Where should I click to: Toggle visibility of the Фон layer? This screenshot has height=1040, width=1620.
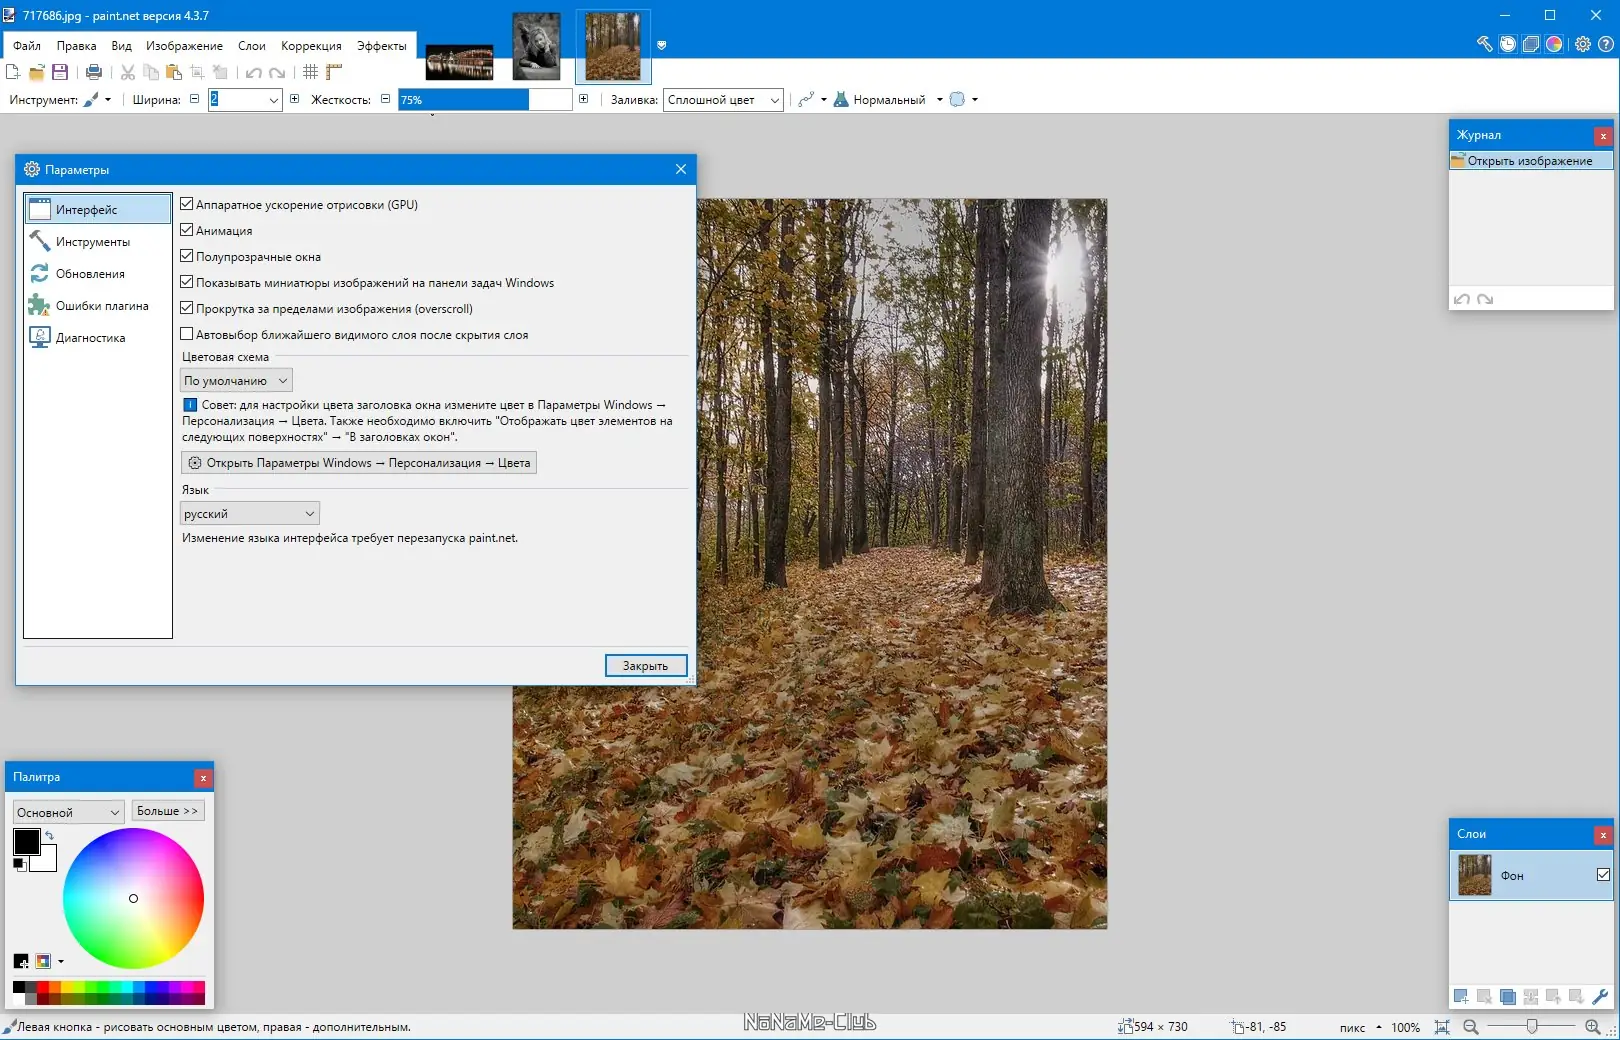pyautogui.click(x=1603, y=875)
